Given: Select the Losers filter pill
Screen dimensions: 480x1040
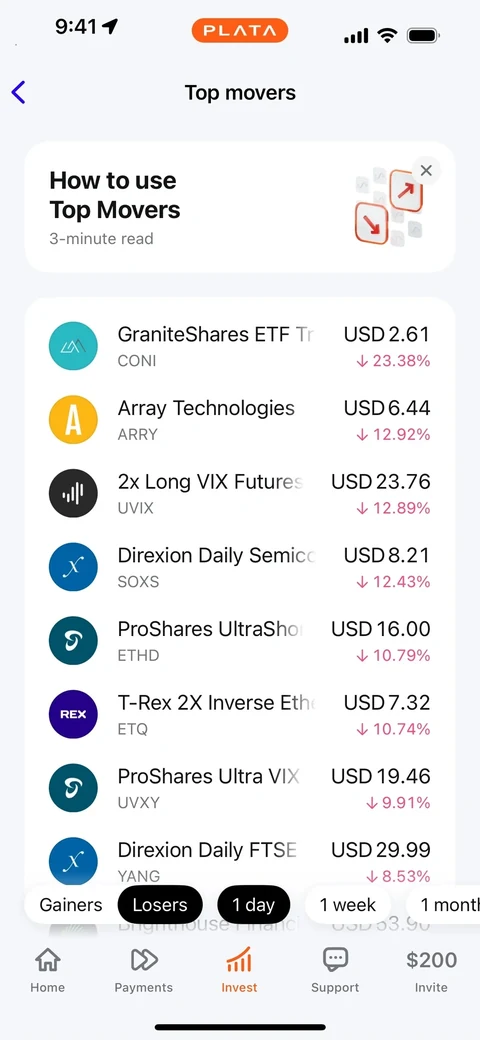Looking at the screenshot, I should [160, 905].
